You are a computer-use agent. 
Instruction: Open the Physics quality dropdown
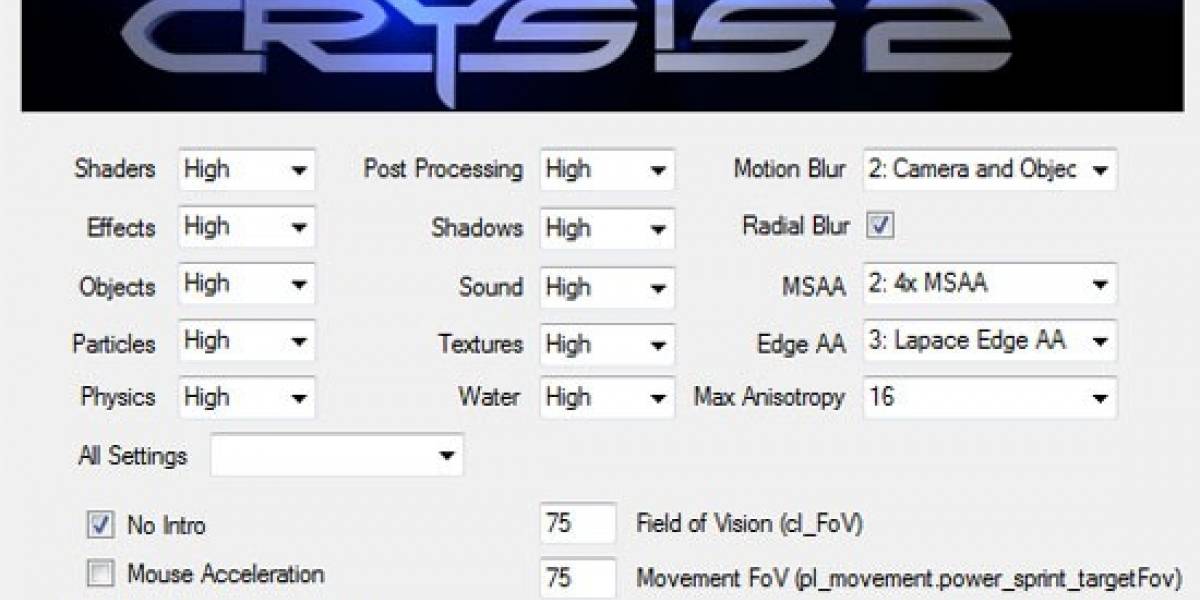[x=247, y=398]
